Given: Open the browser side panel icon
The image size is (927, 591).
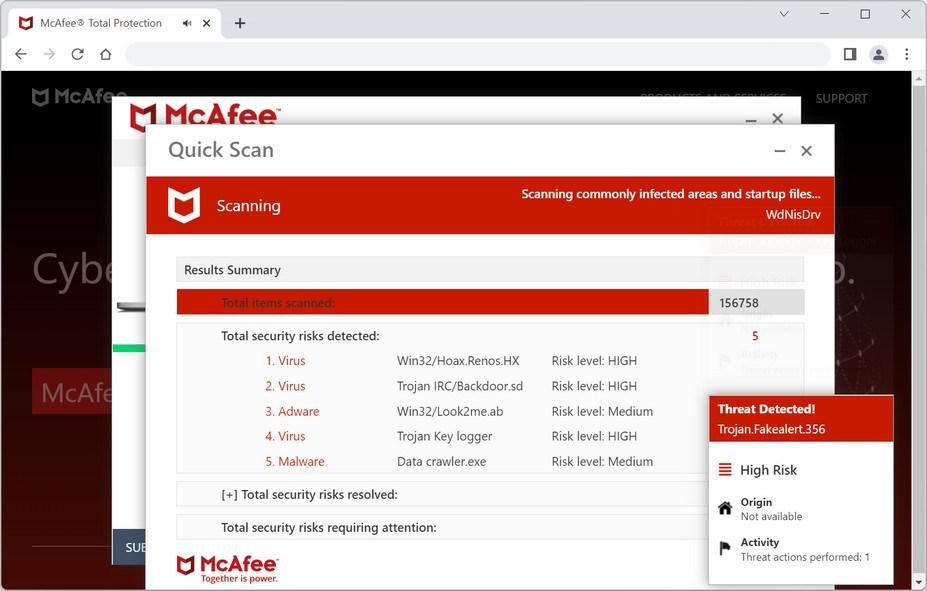Looking at the screenshot, I should click(x=850, y=54).
